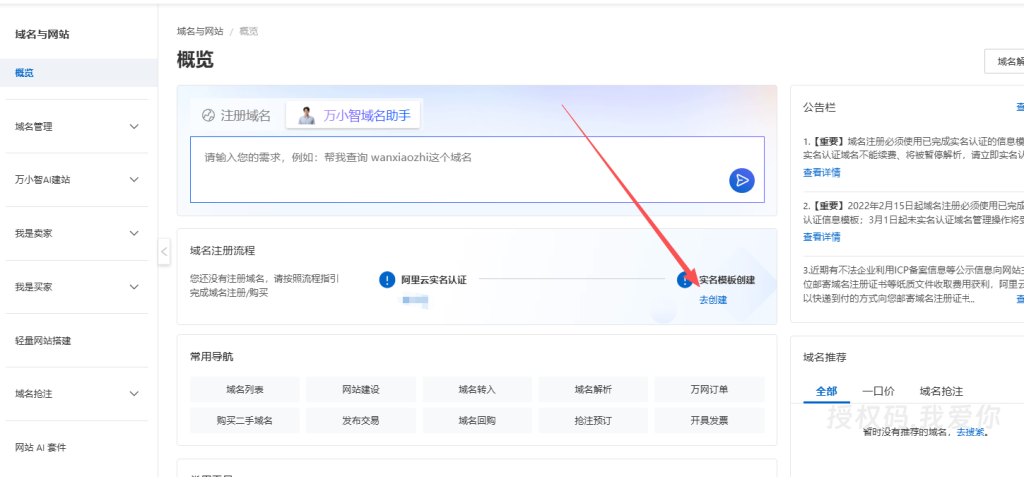Click the 域名与网站 breadcrumb link
1024x477 pixels.
200,31
